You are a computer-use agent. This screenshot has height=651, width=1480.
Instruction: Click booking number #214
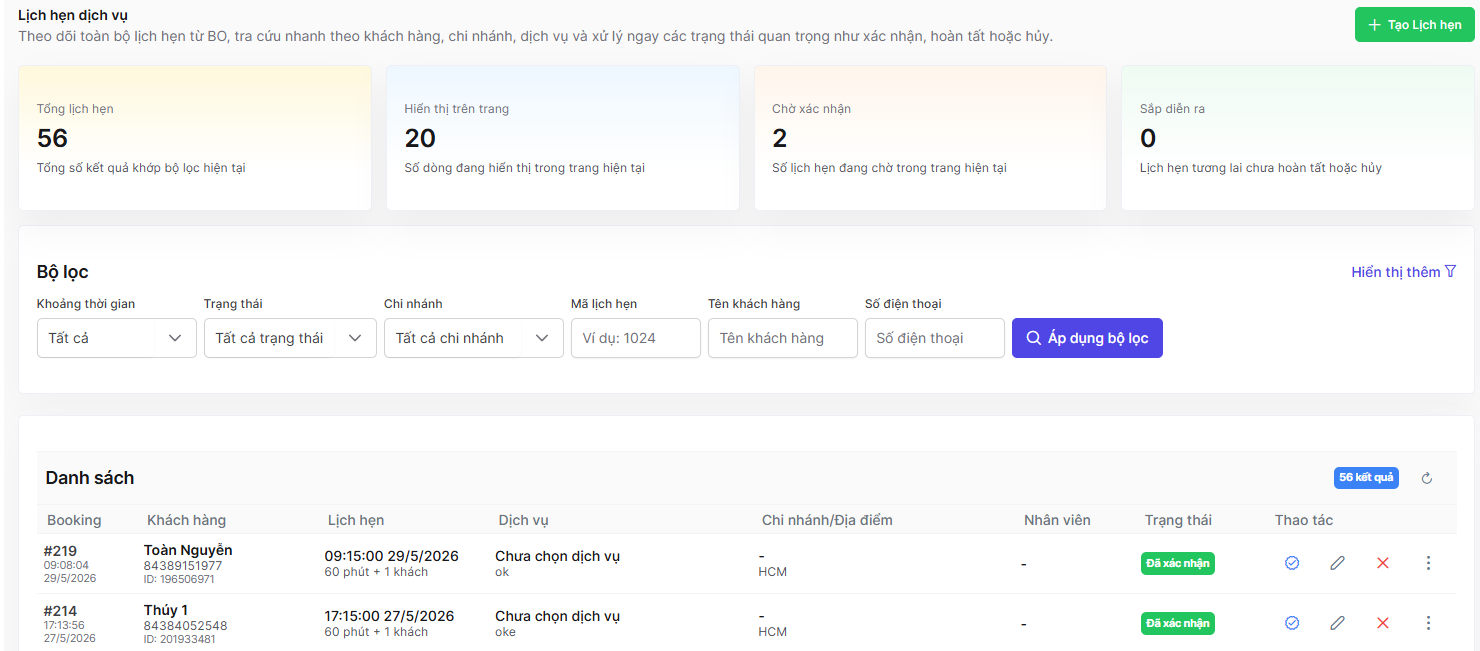click(60, 611)
